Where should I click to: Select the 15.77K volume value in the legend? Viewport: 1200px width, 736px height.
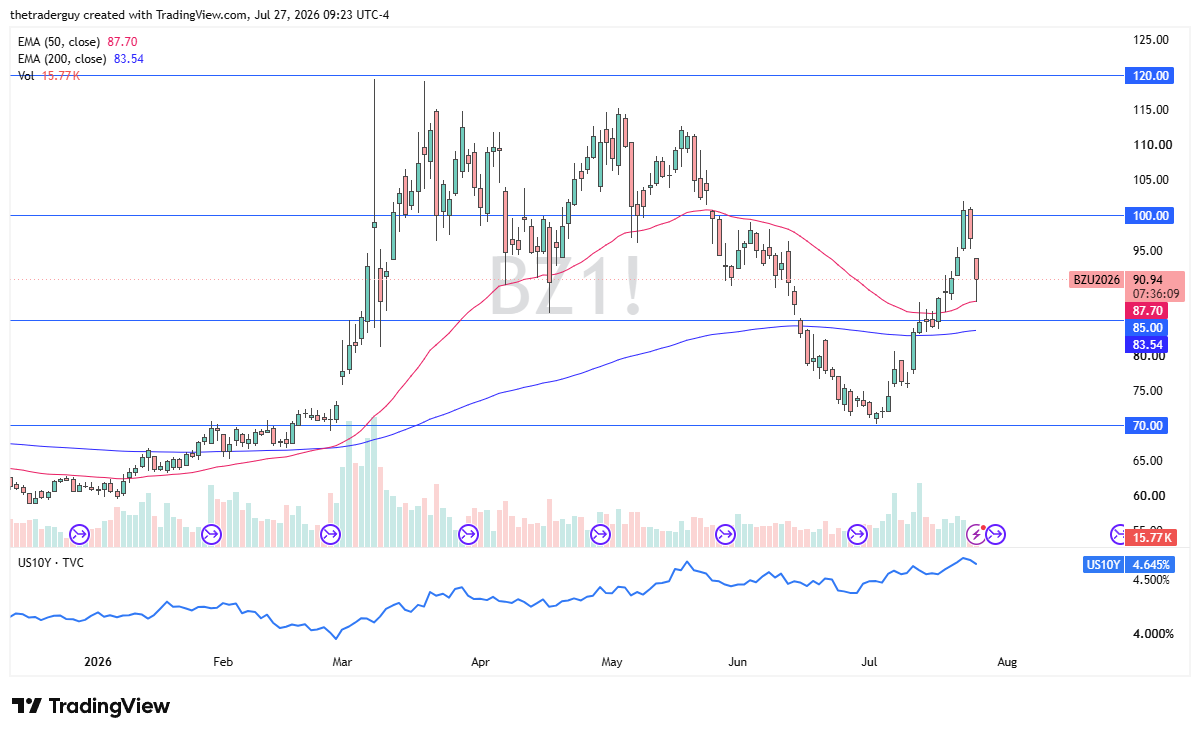tap(60, 76)
